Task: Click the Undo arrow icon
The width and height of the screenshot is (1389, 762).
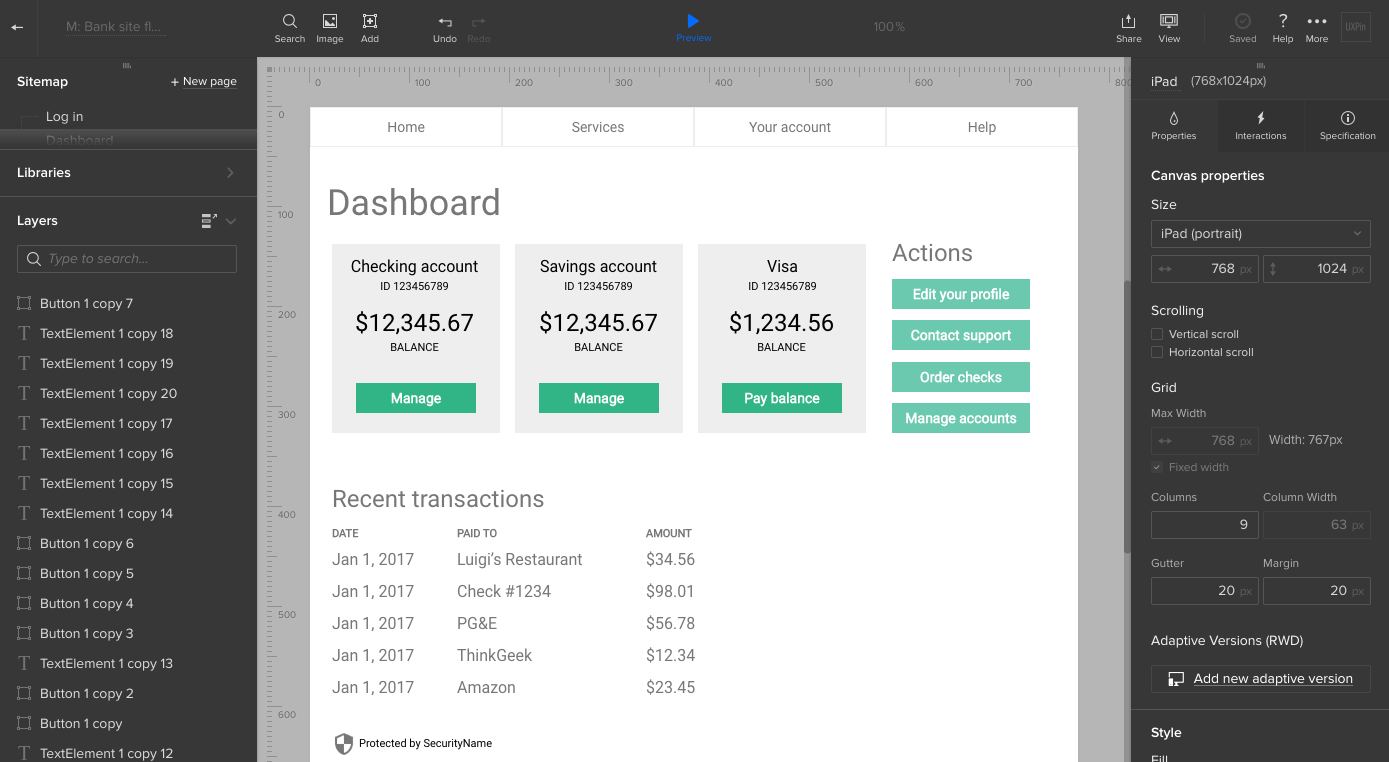Action: coord(445,22)
